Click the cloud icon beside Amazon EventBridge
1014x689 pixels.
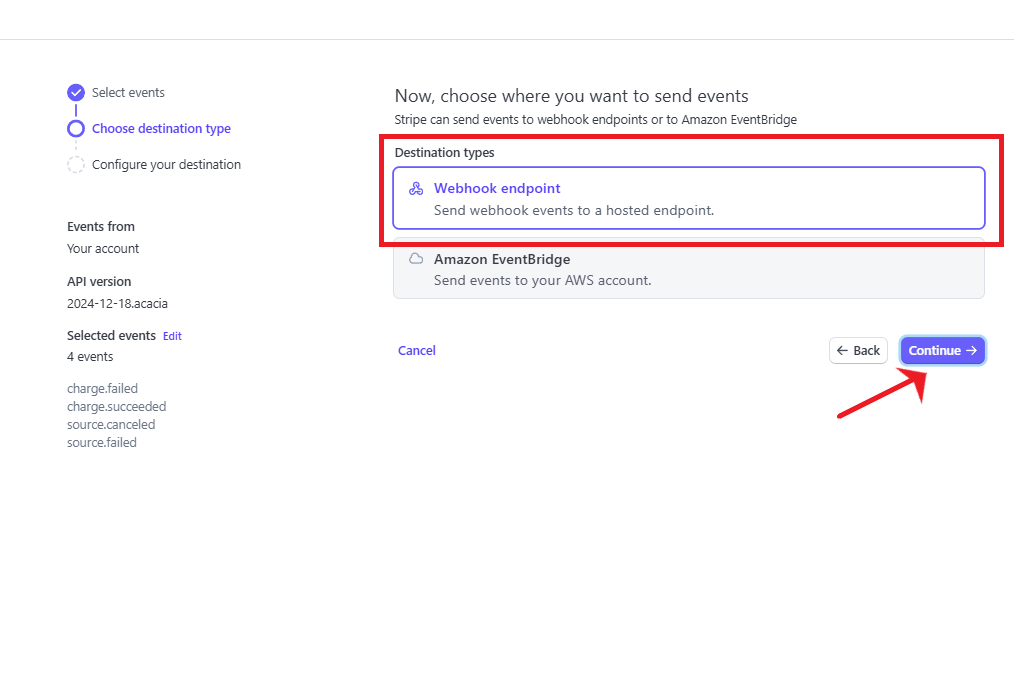pos(416,259)
